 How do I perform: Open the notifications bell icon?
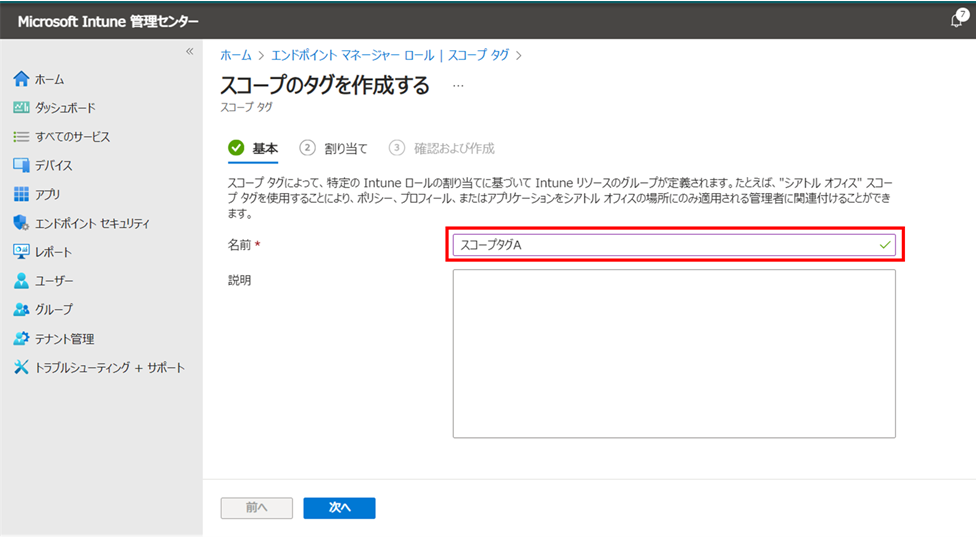pyautogui.click(x=957, y=20)
